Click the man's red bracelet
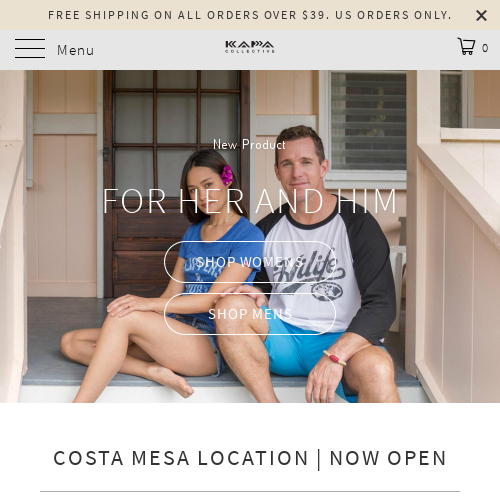The width and height of the screenshot is (500, 500). point(334,358)
